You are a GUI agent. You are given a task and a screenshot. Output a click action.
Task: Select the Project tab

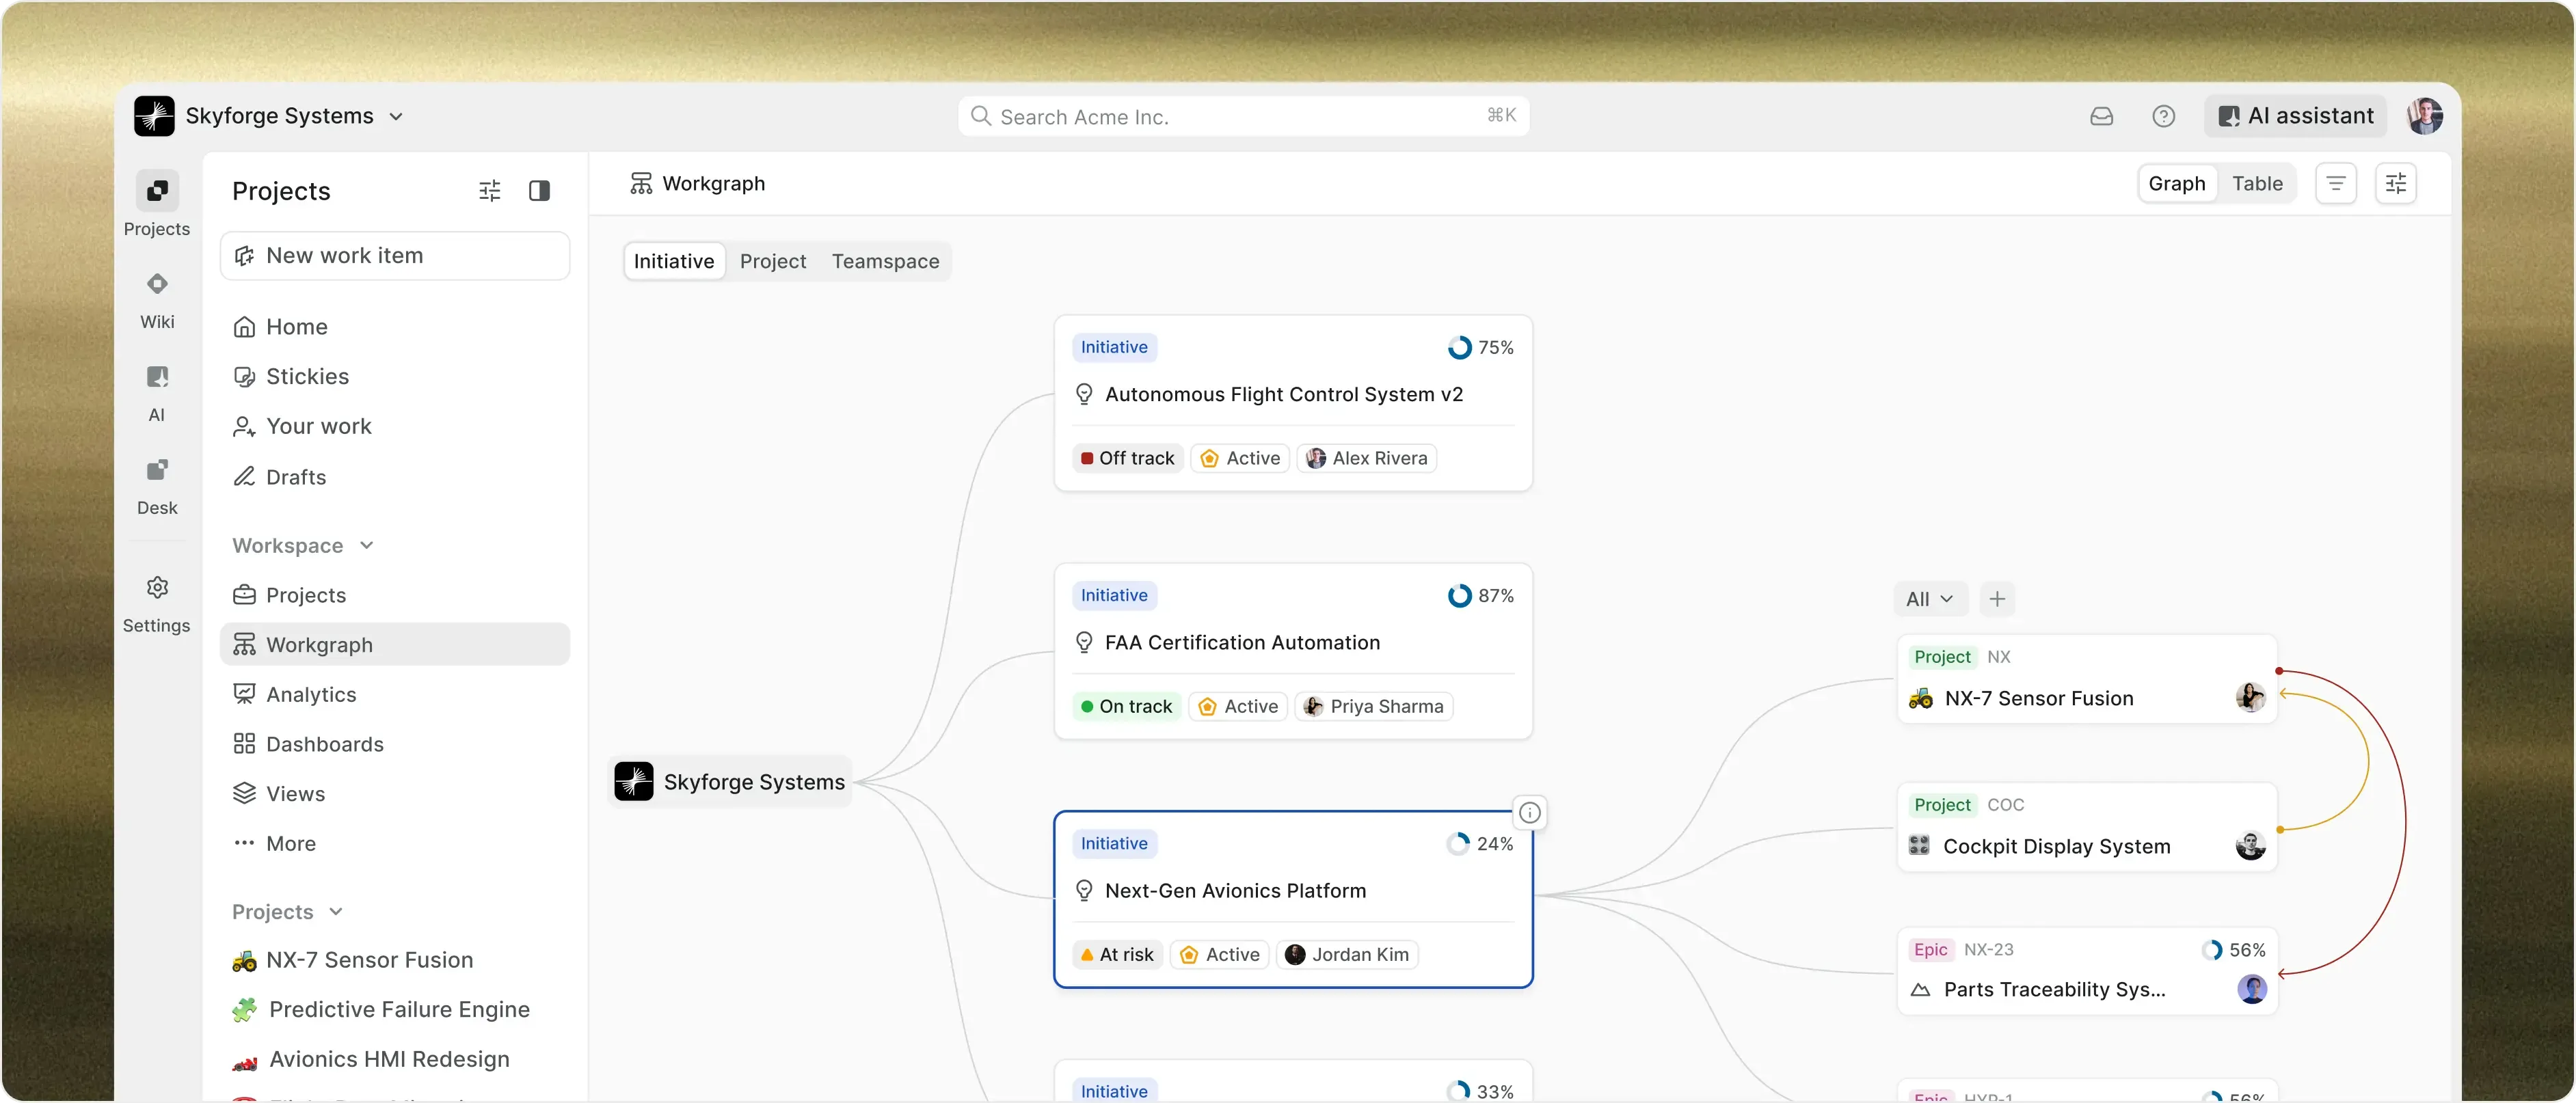point(773,261)
